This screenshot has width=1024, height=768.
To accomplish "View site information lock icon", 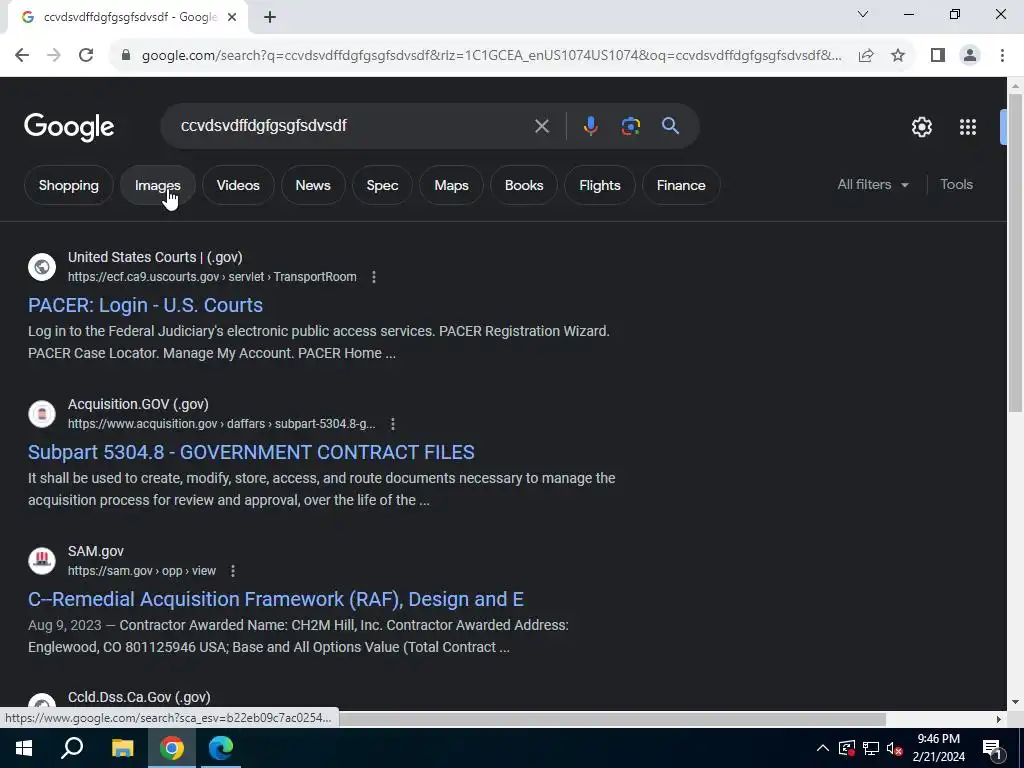I will coord(126,55).
